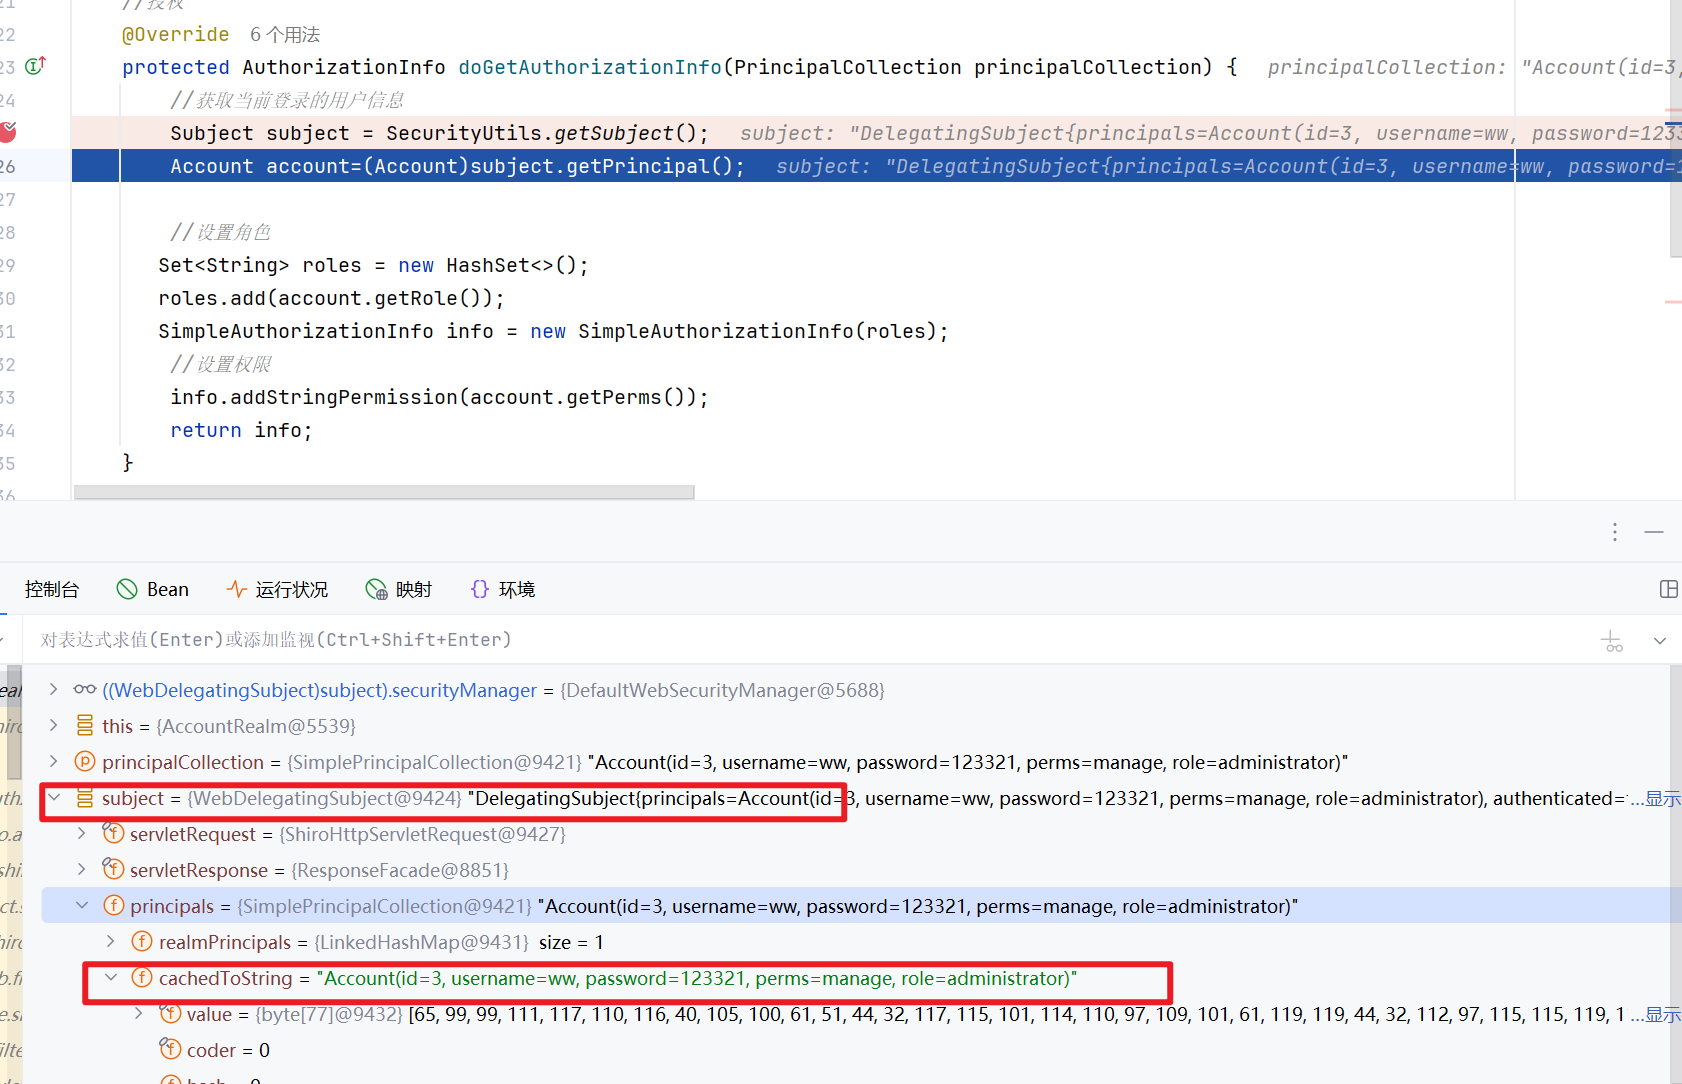Open the expression history dropdown arrow

1660,641
